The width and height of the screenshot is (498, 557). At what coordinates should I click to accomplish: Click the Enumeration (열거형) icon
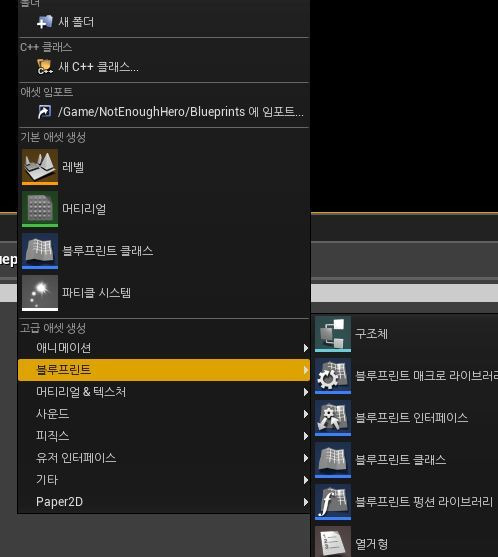point(333,541)
